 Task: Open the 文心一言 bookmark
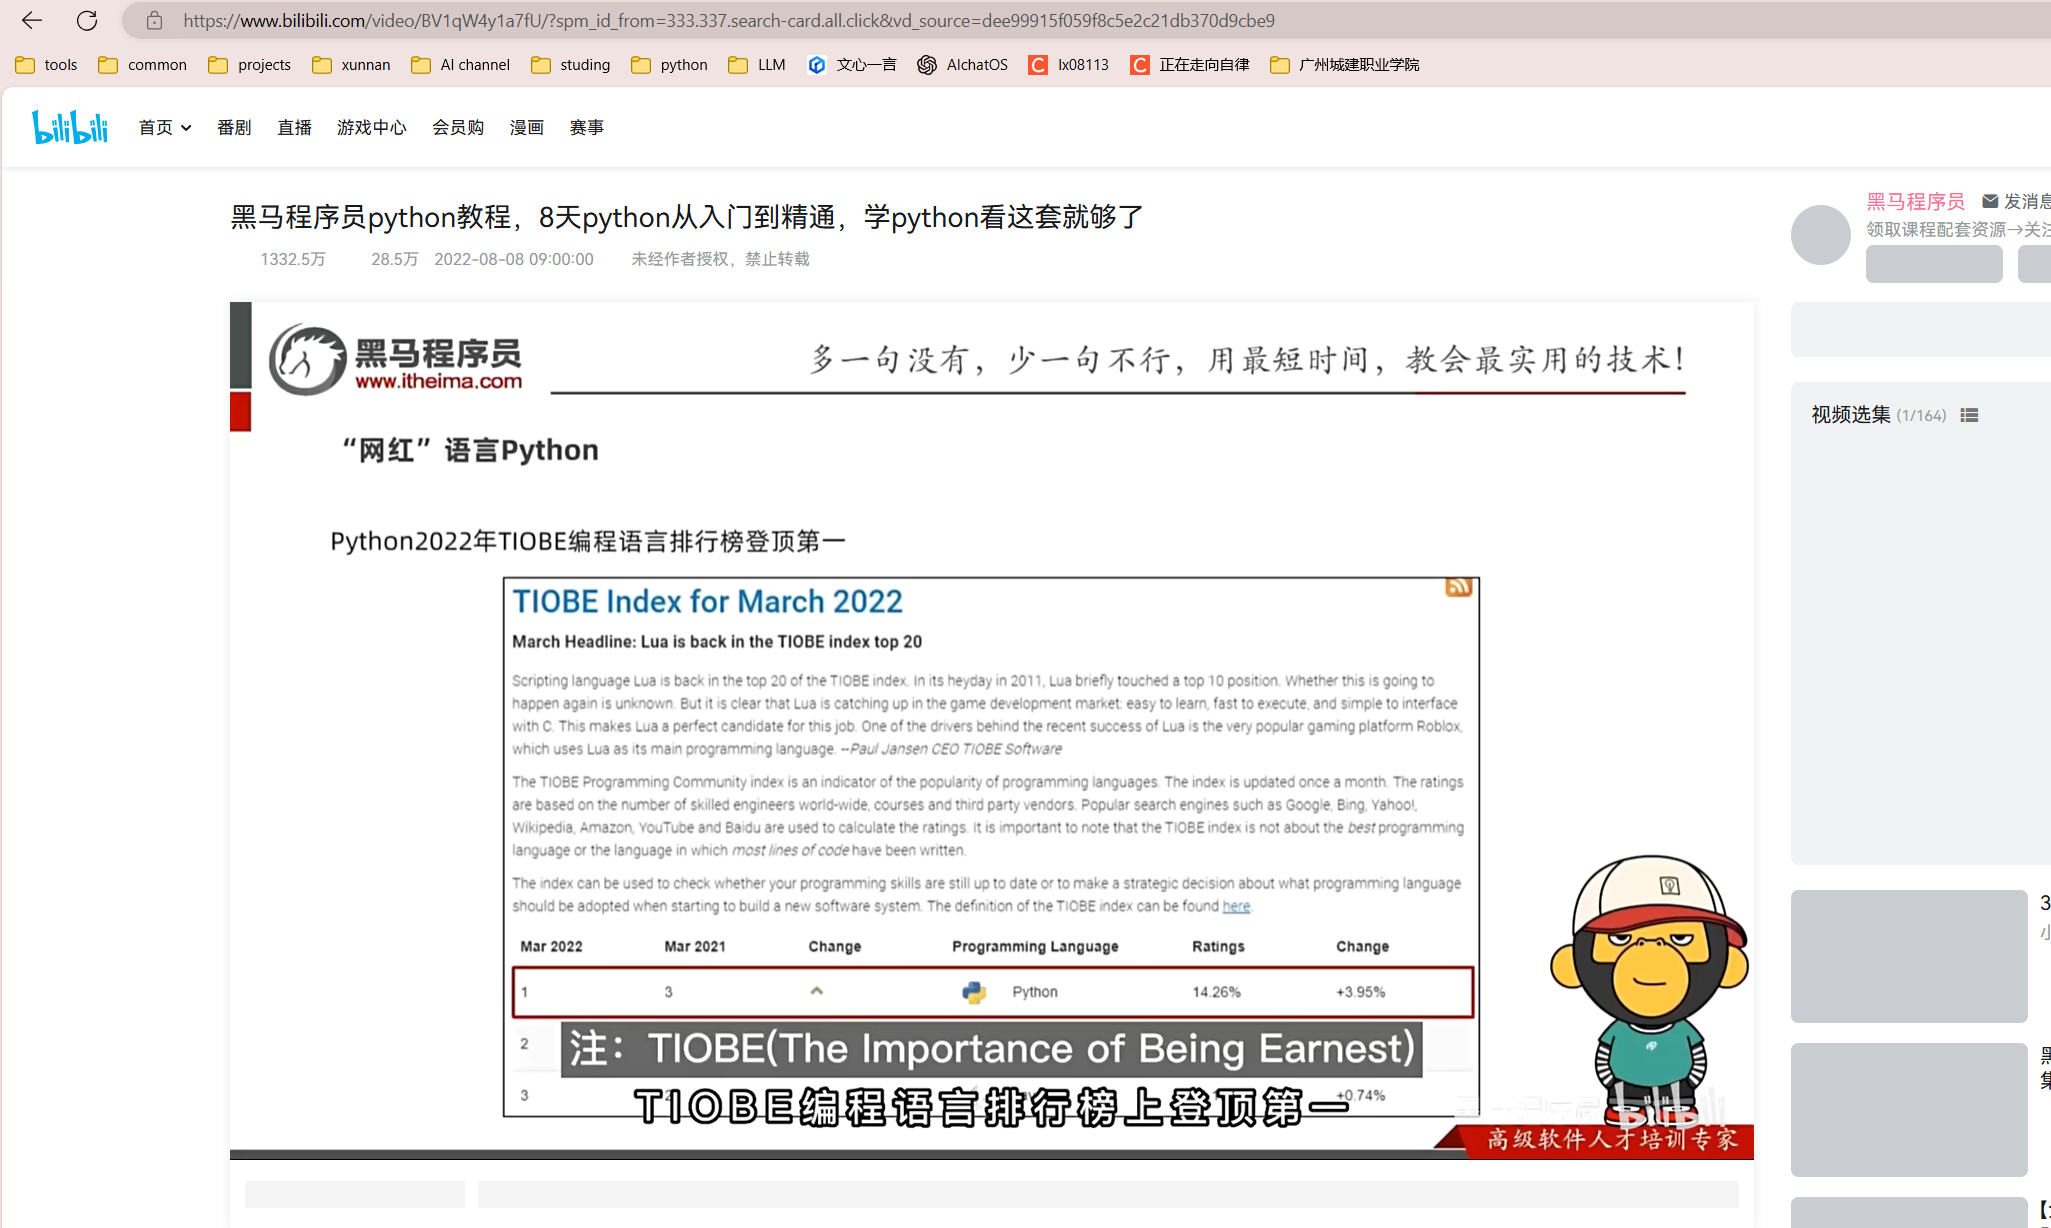pos(852,65)
